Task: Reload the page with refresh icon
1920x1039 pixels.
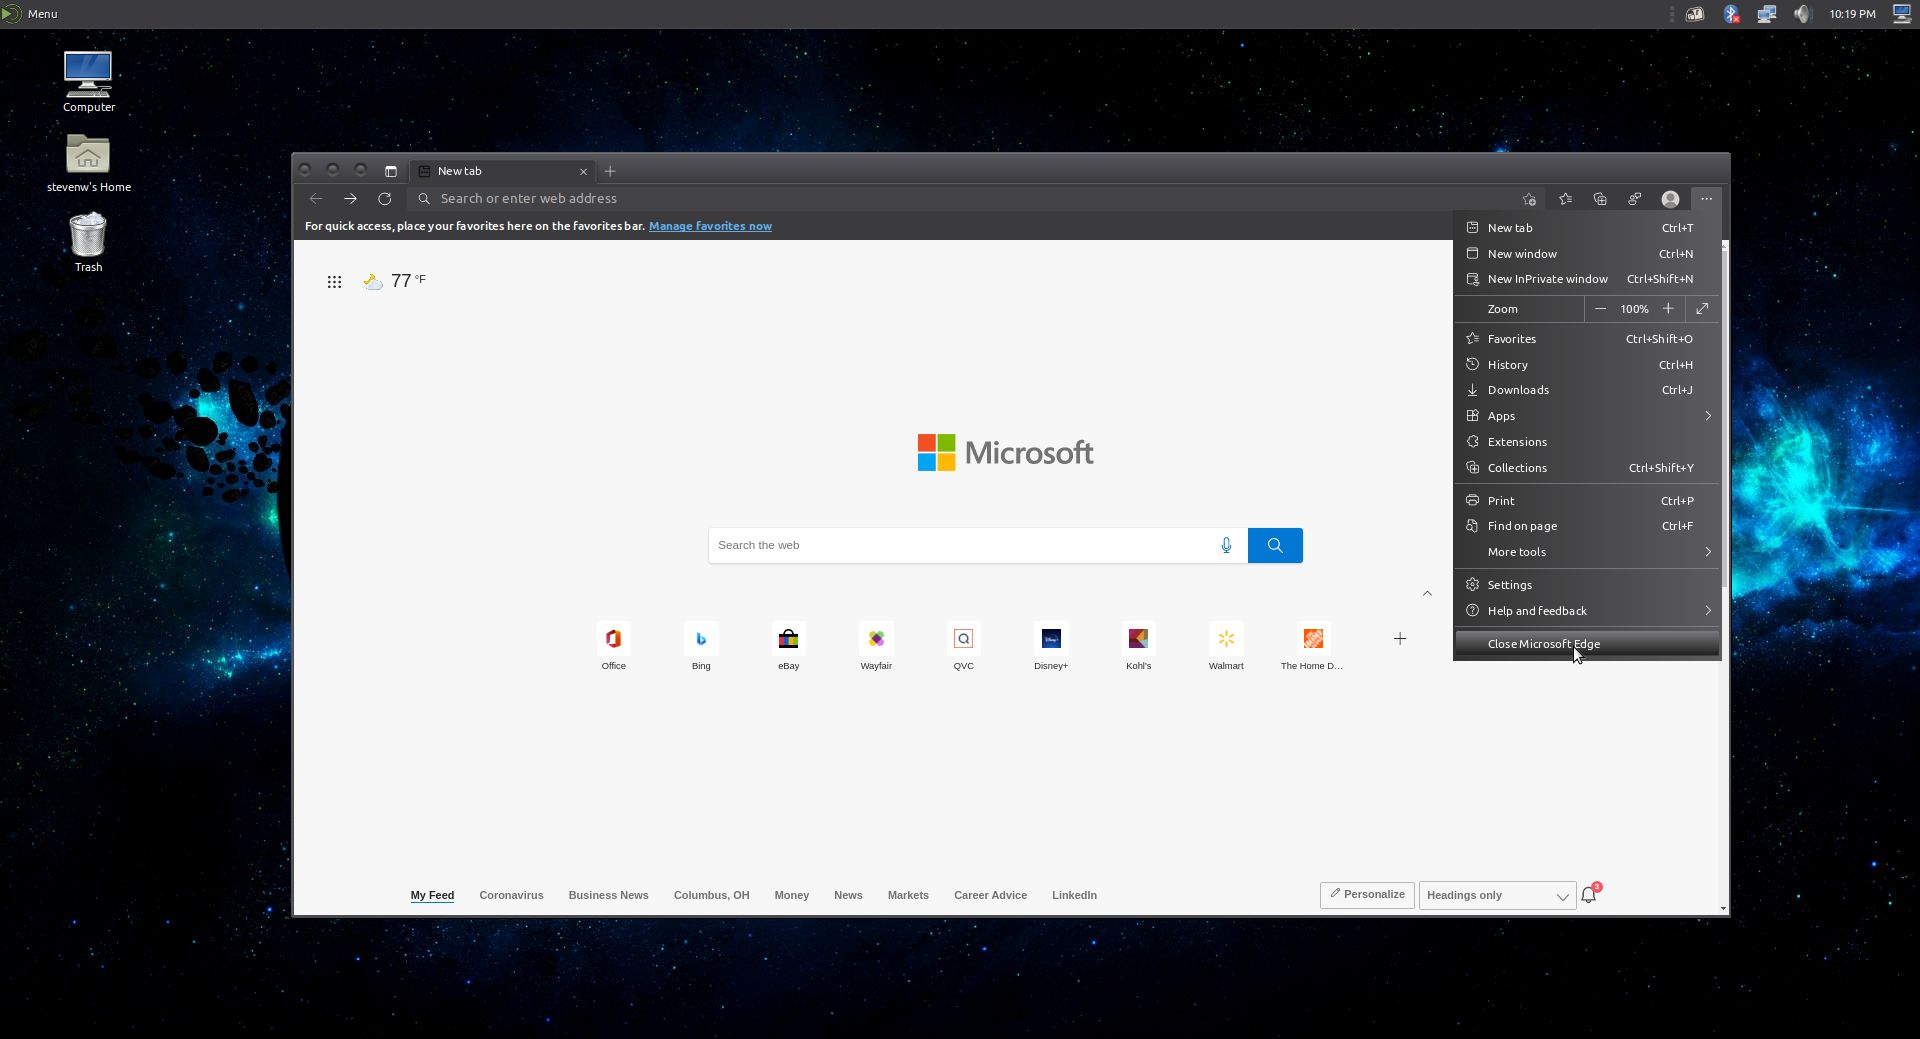Action: (384, 199)
